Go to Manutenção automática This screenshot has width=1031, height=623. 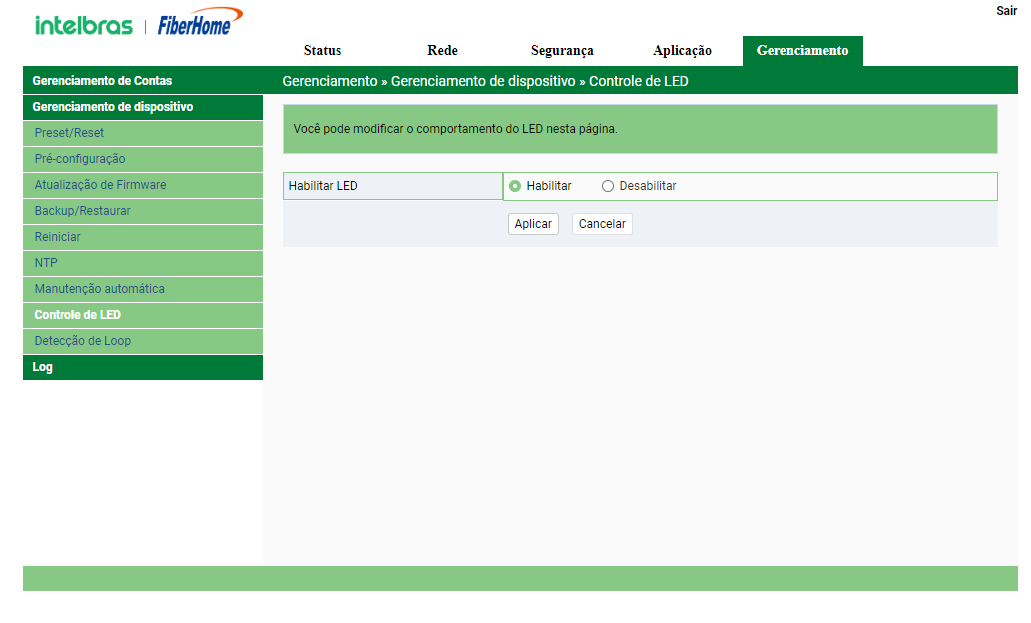click(143, 289)
